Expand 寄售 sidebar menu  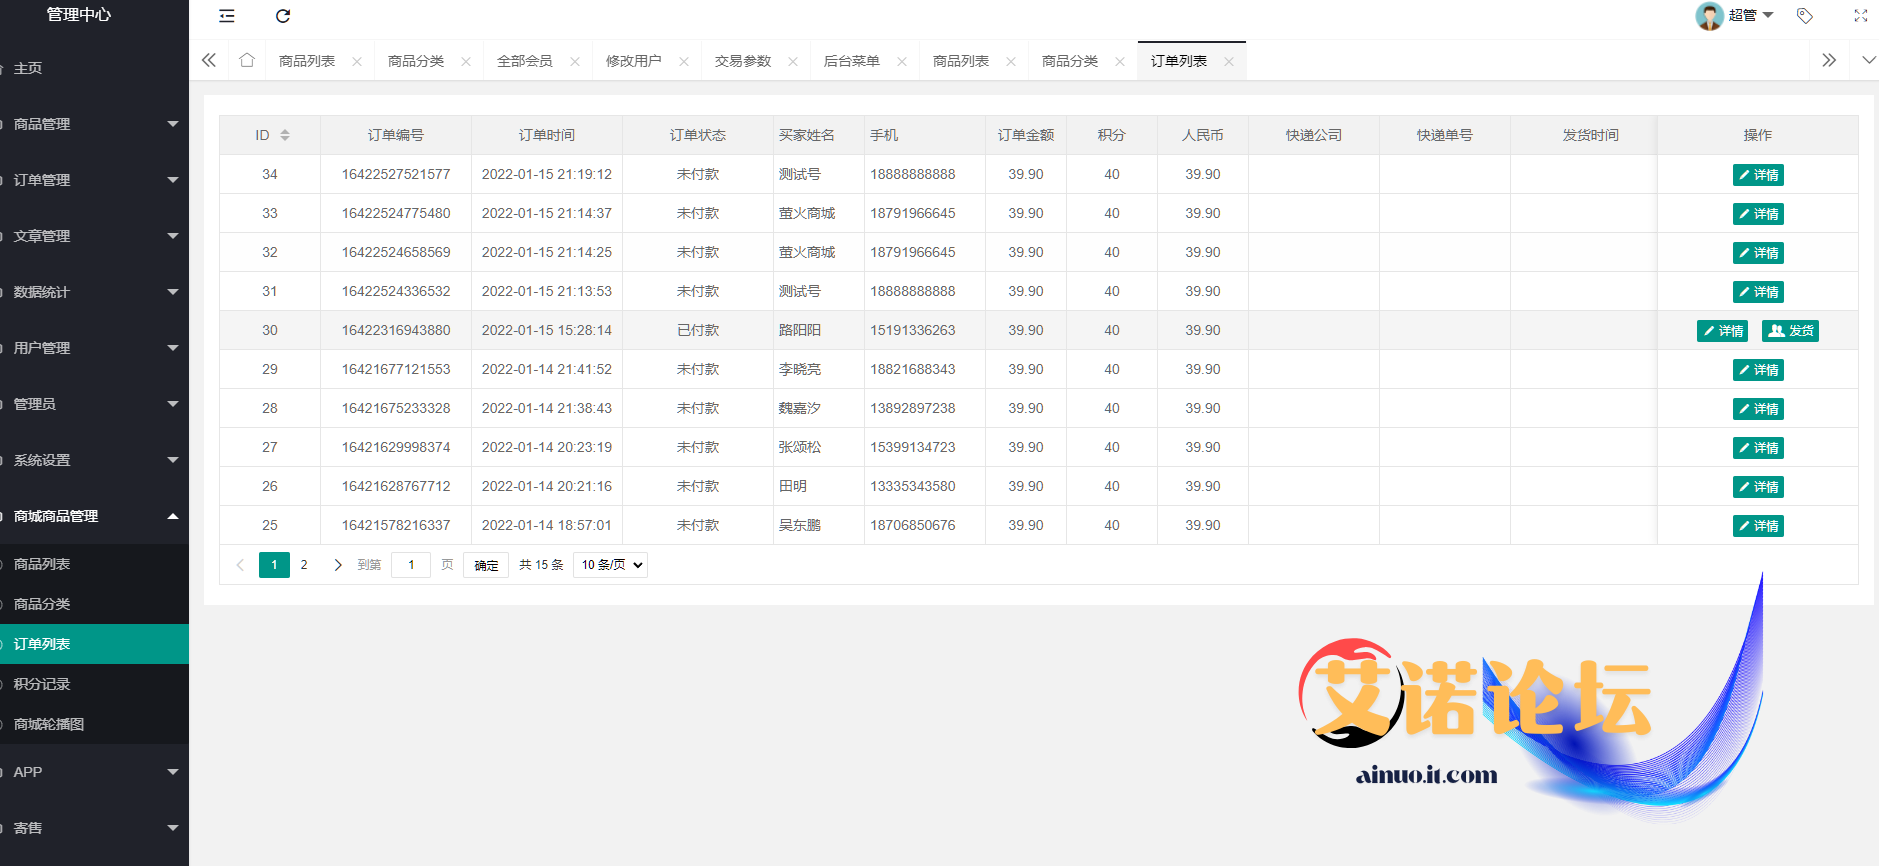pyautogui.click(x=94, y=828)
